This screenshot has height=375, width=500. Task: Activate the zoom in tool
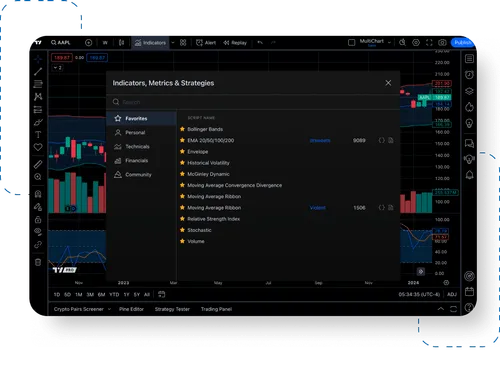pos(38,177)
